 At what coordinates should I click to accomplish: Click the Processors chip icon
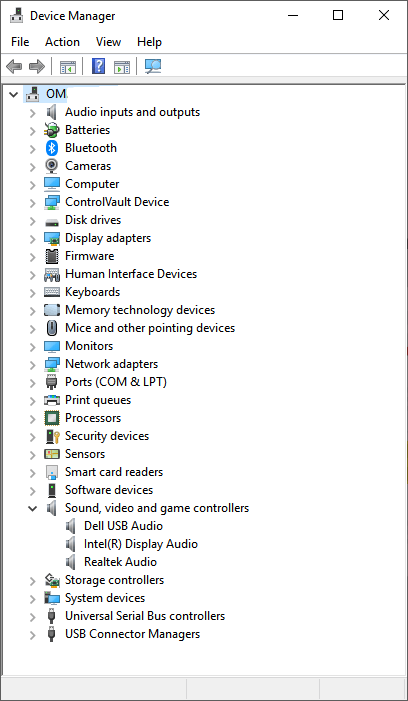pyautogui.click(x=52, y=418)
